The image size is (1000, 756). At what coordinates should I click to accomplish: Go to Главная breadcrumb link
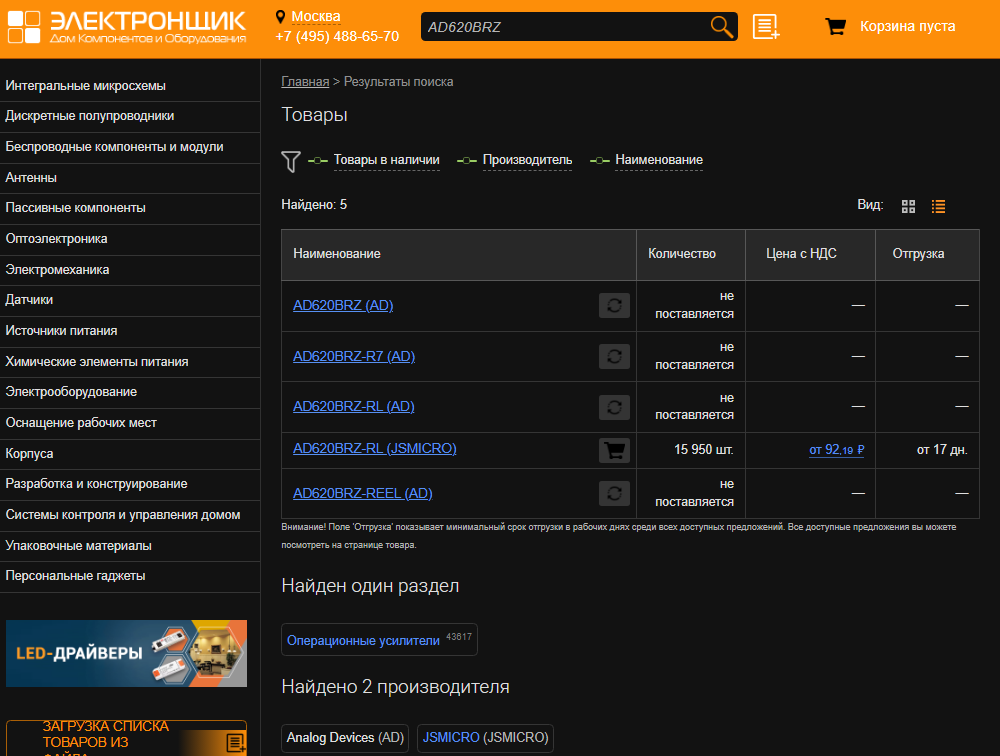point(305,82)
